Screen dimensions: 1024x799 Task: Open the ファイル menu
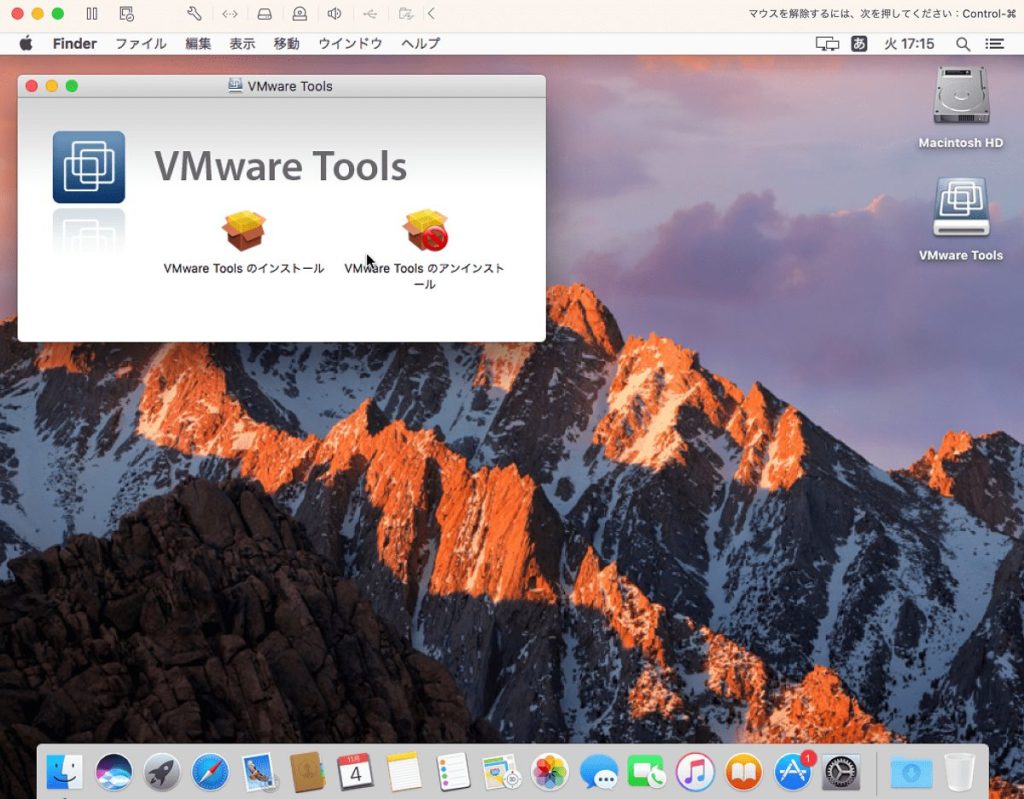pos(140,44)
